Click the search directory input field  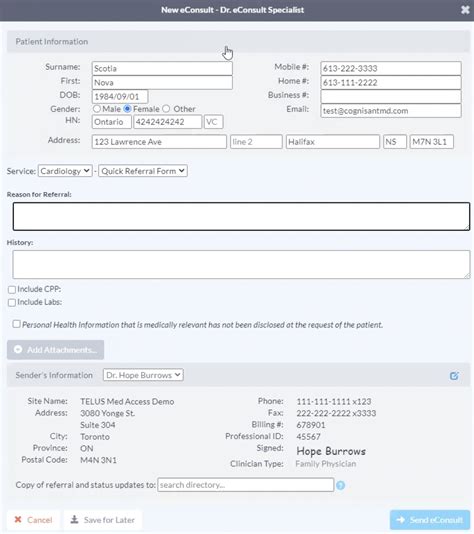246,485
